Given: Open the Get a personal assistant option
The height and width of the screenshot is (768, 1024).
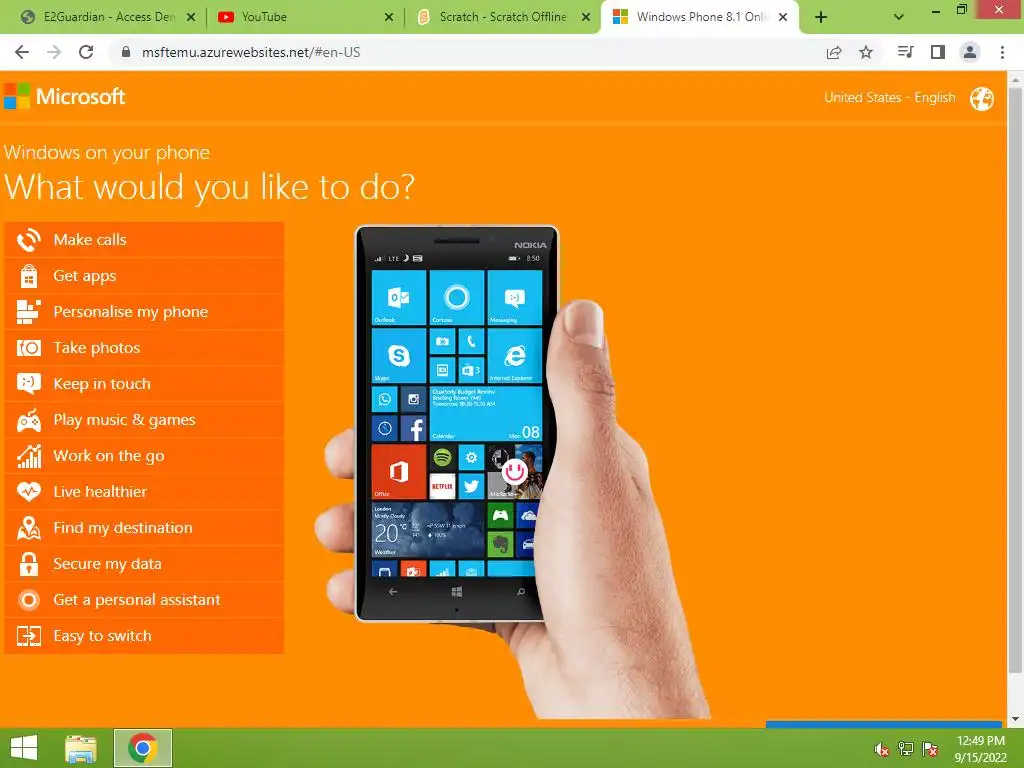Looking at the screenshot, I should point(144,600).
